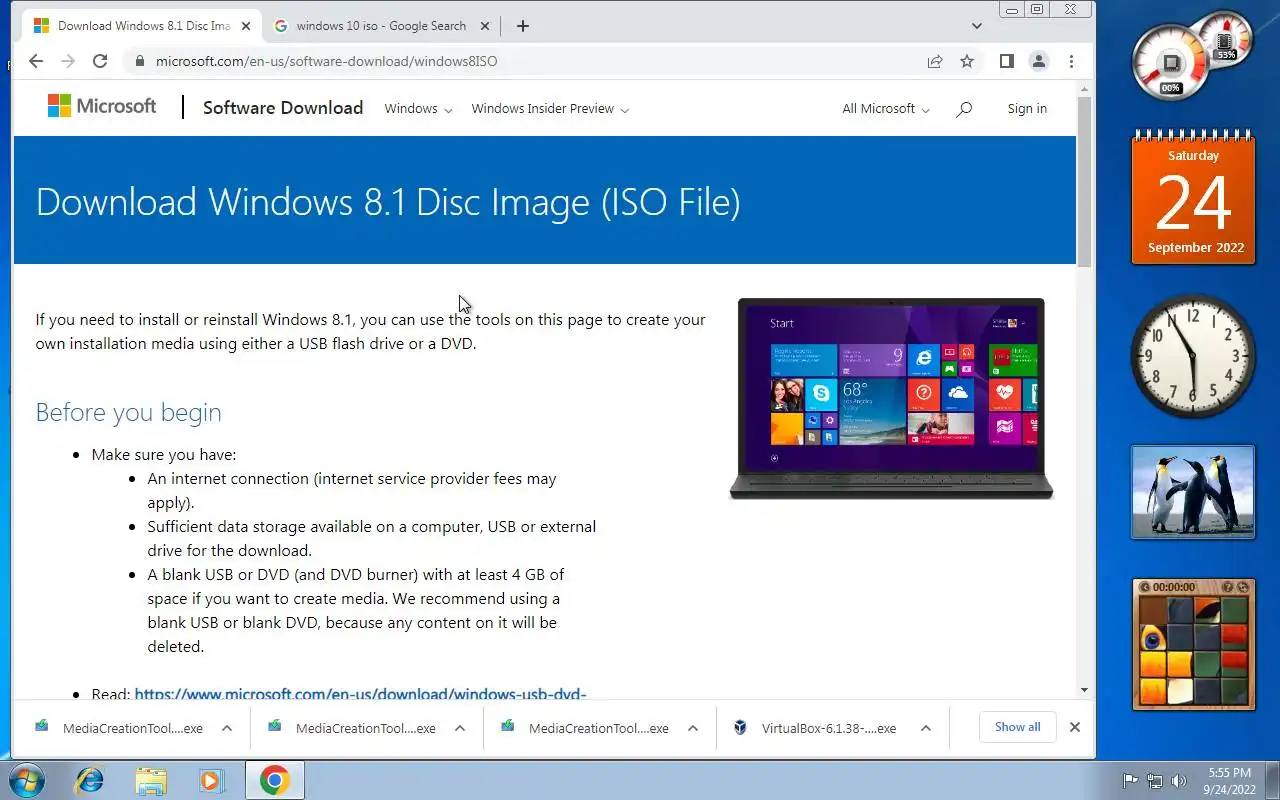The width and height of the screenshot is (1280, 800).
Task: Open Chrome profile avatar menu
Action: (1039, 61)
